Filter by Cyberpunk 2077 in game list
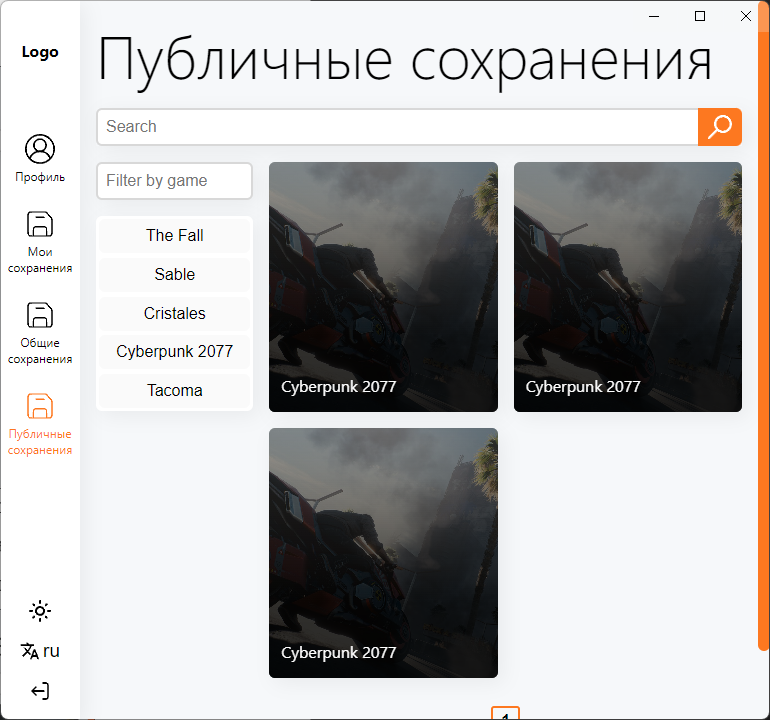 click(x=174, y=351)
